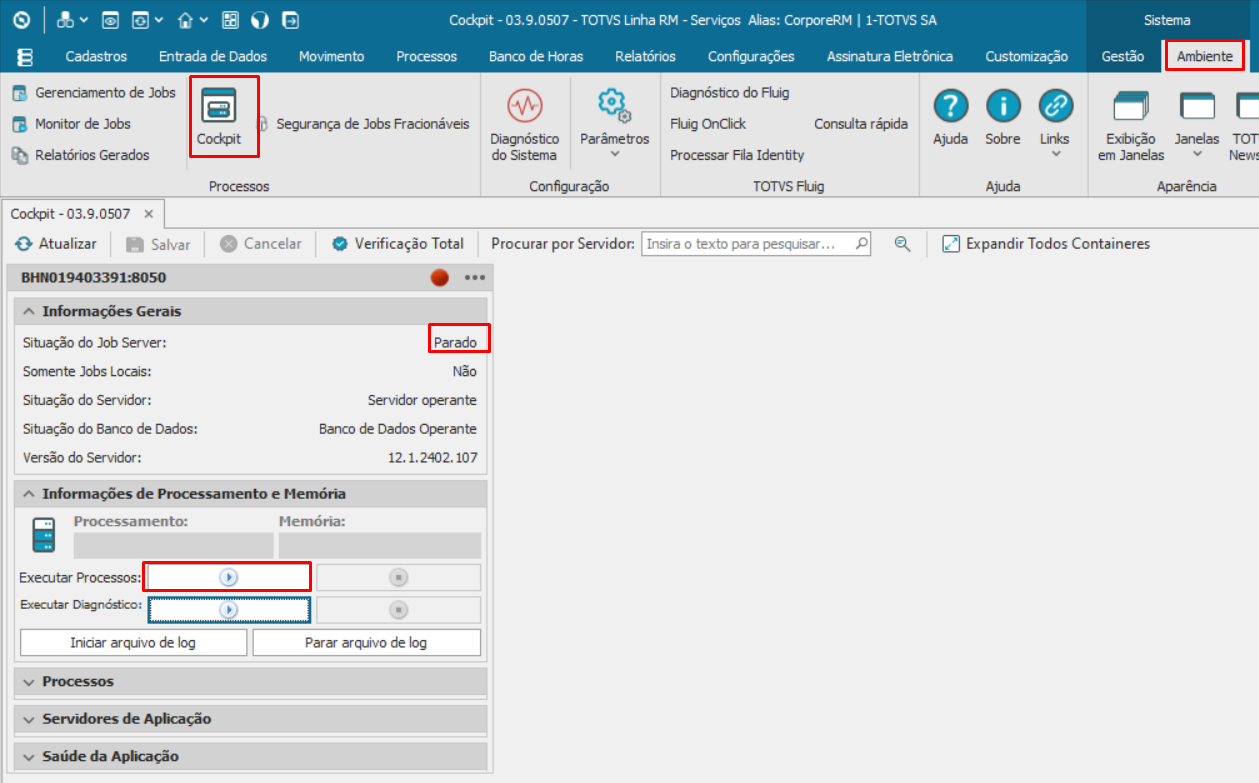
Task: Click the application menu icon left of Cadastros
Action: coord(26,56)
